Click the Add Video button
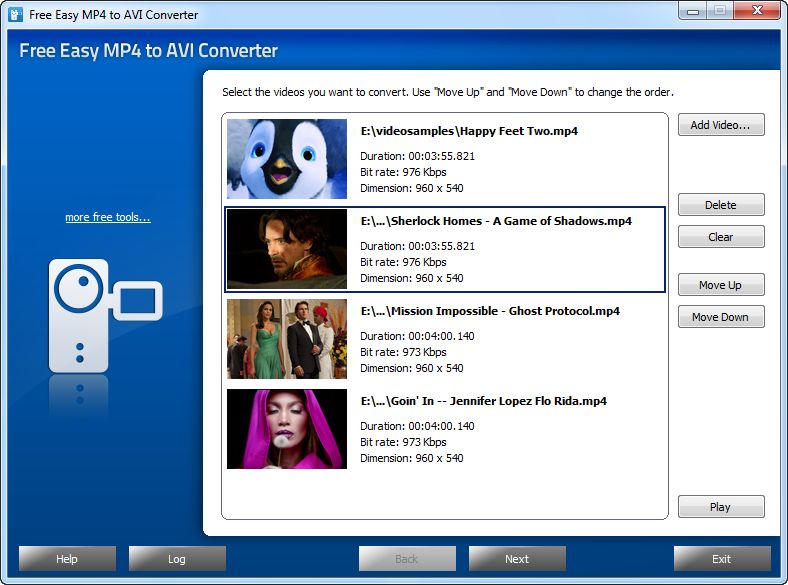 pyautogui.click(x=721, y=125)
